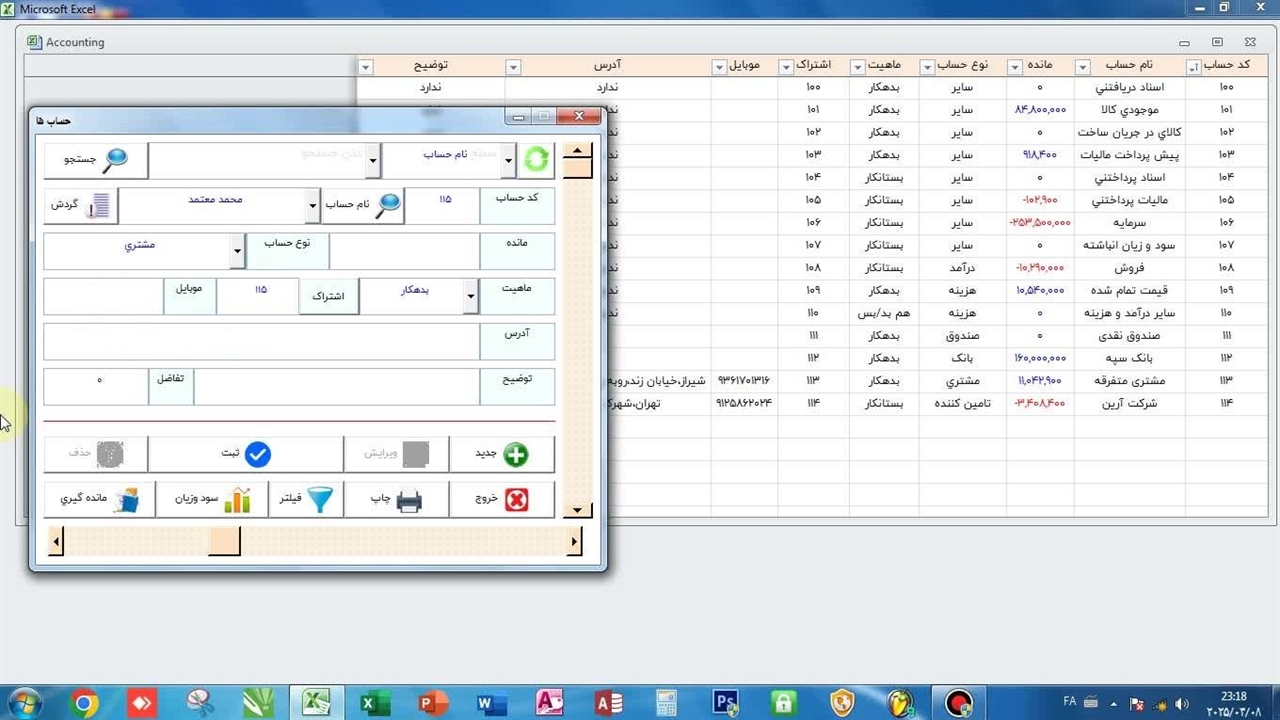Click into the آدرس address field
The height and width of the screenshot is (720, 1280).
tap(262, 342)
